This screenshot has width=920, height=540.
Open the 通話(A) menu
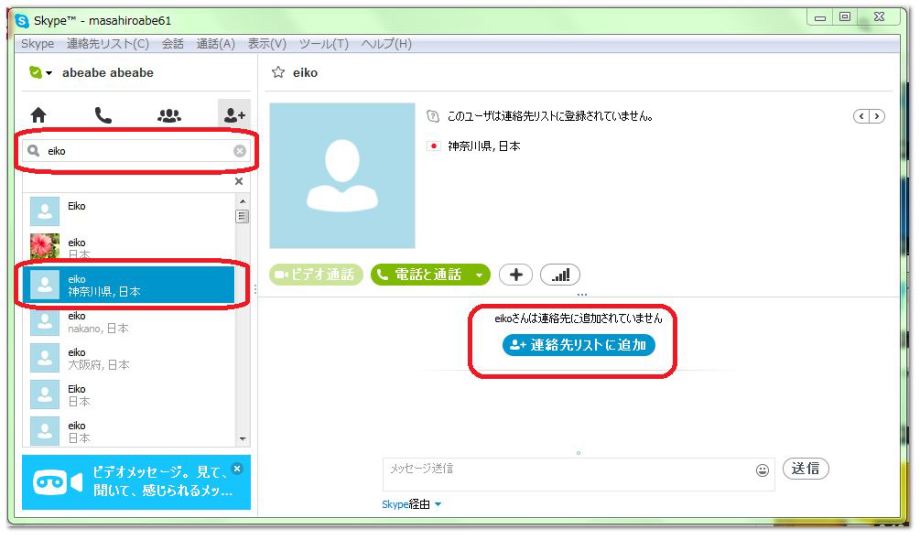[x=215, y=43]
